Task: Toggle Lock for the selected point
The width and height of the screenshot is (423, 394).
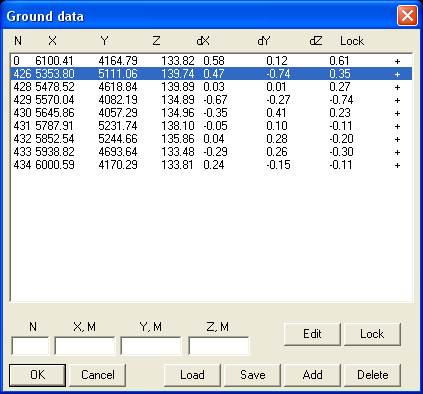Action: pyautogui.click(x=372, y=334)
